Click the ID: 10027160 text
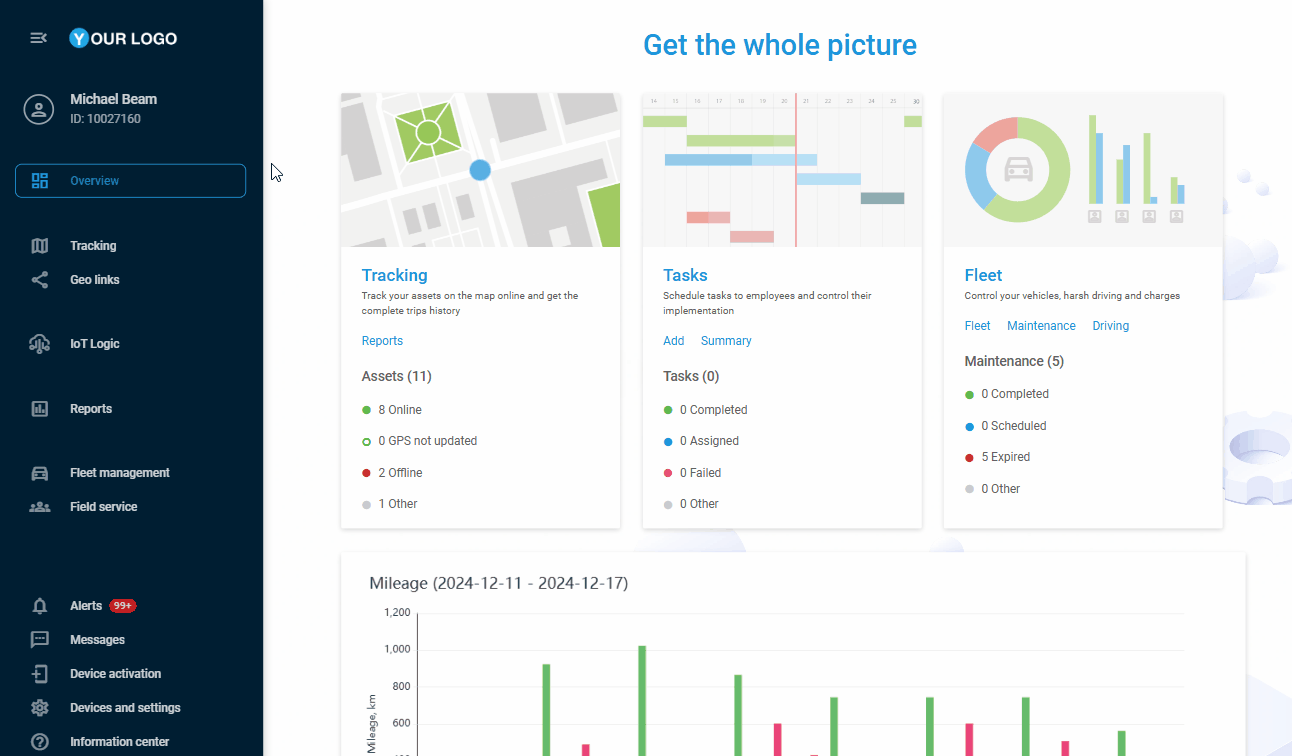Viewport: 1292px width, 756px height. (x=105, y=119)
